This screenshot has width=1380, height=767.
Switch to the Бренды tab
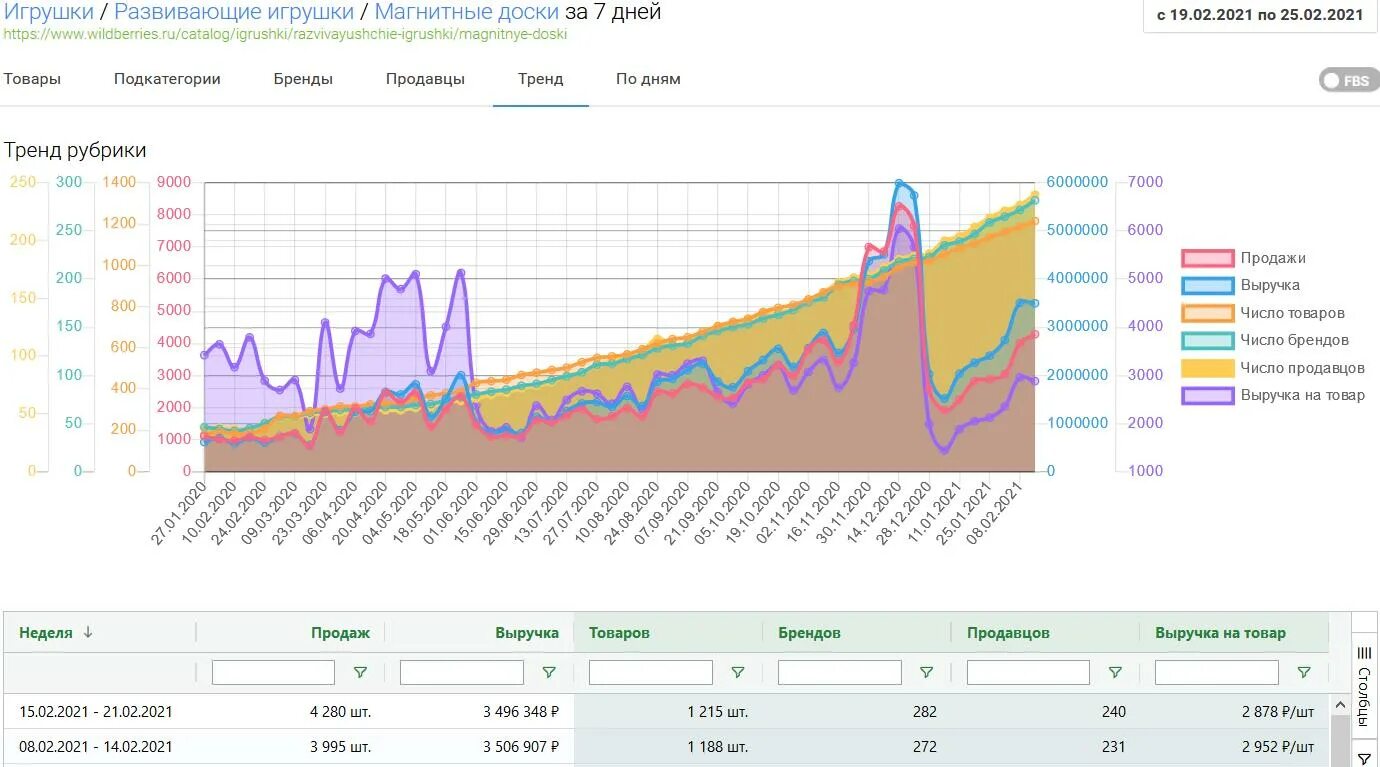click(303, 79)
